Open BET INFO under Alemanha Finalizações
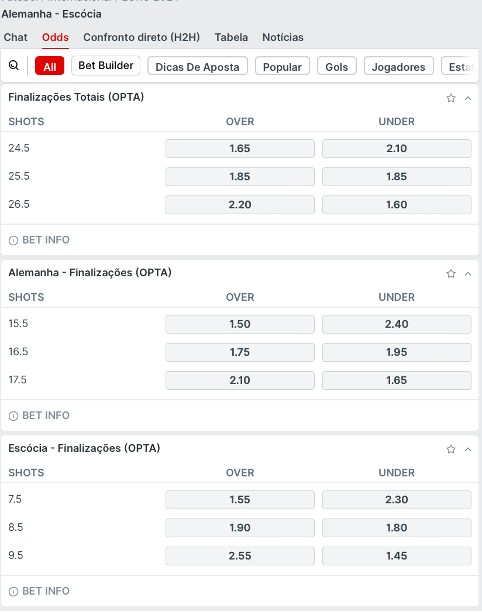This screenshot has height=612, width=482. pos(39,416)
